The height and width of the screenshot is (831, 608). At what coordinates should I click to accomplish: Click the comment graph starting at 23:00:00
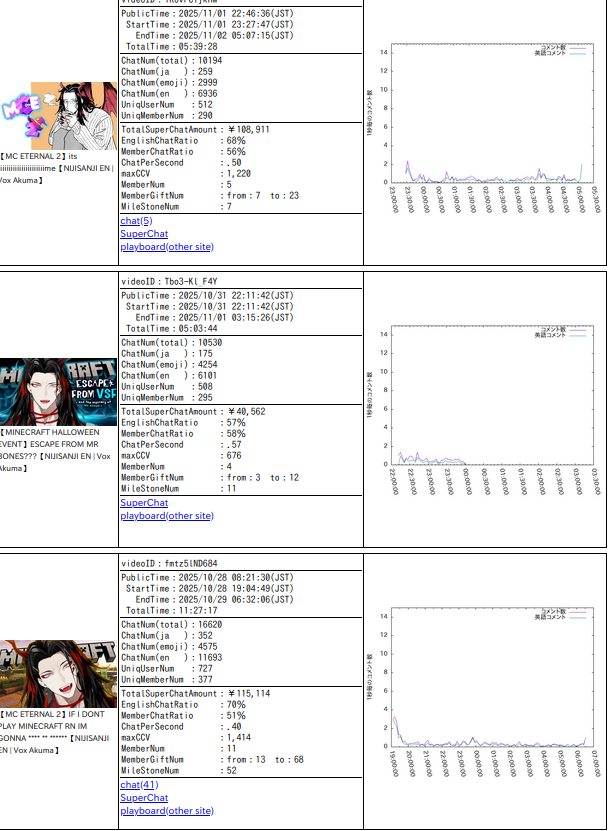pyautogui.click(x=484, y=129)
